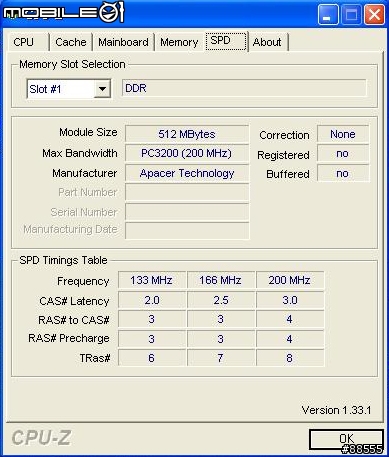The height and width of the screenshot is (457, 389).
Task: Click the Buffered value no
Action: click(x=343, y=173)
